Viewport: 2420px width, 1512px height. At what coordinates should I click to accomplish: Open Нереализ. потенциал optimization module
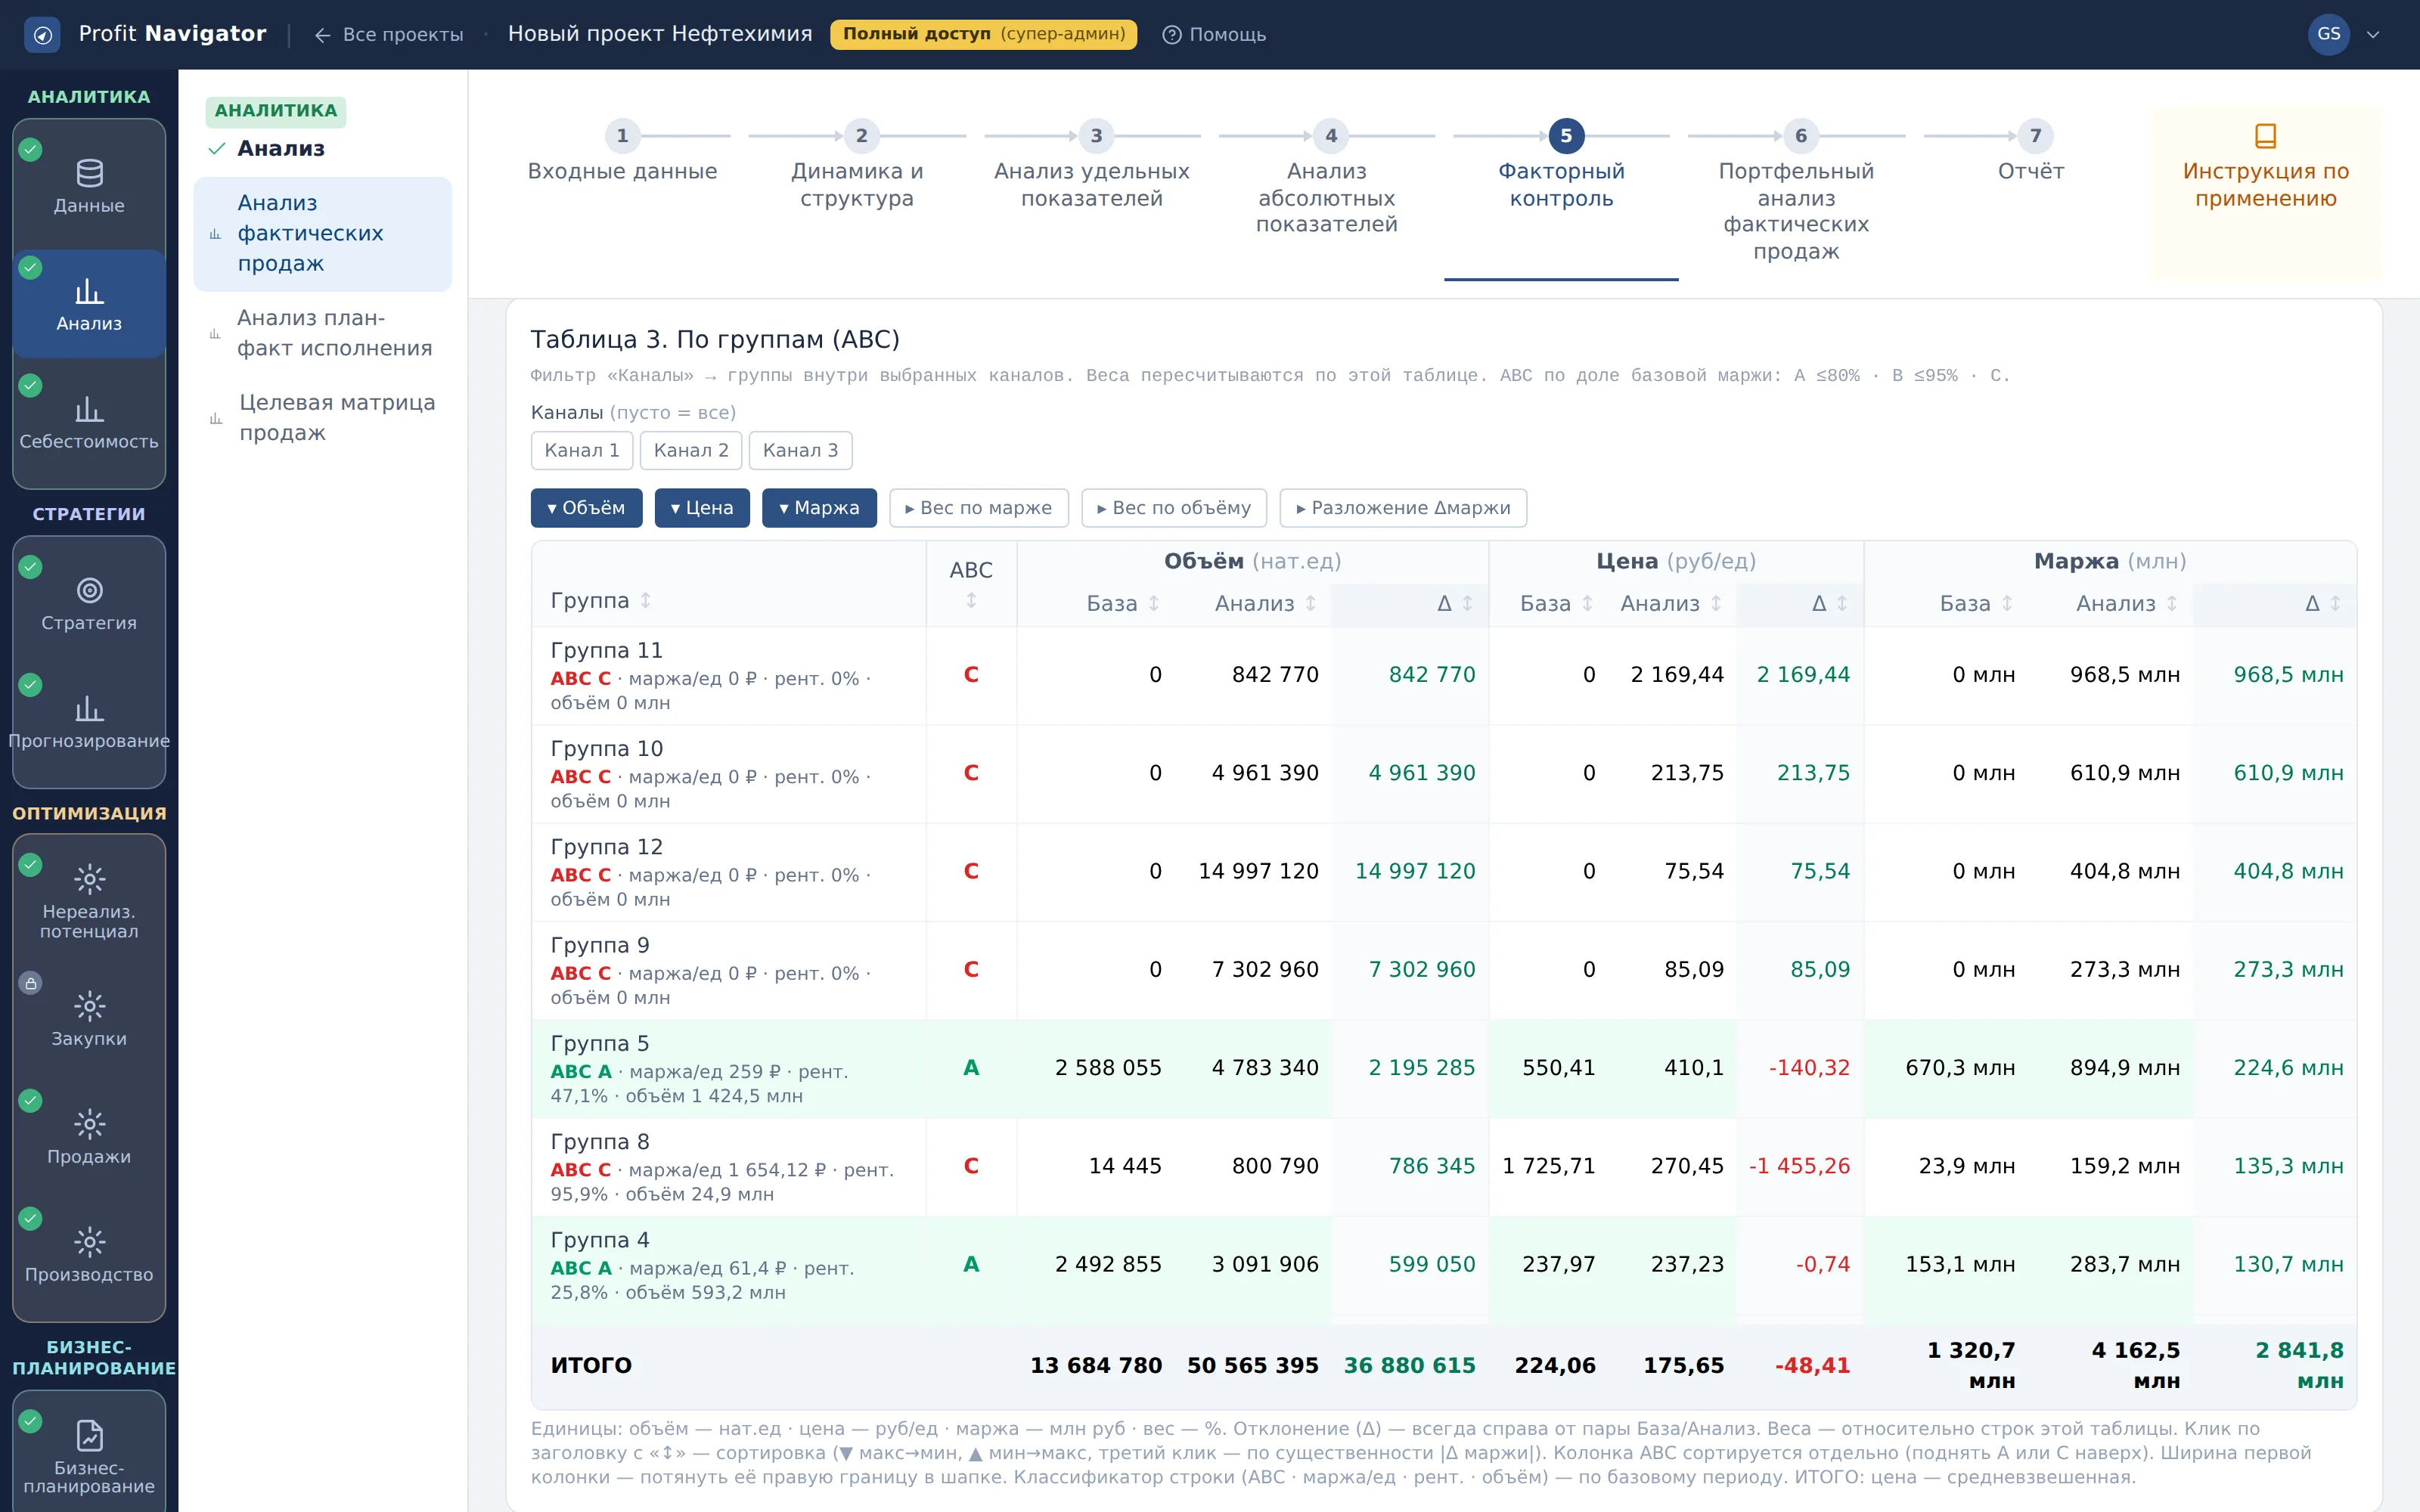pyautogui.click(x=89, y=900)
